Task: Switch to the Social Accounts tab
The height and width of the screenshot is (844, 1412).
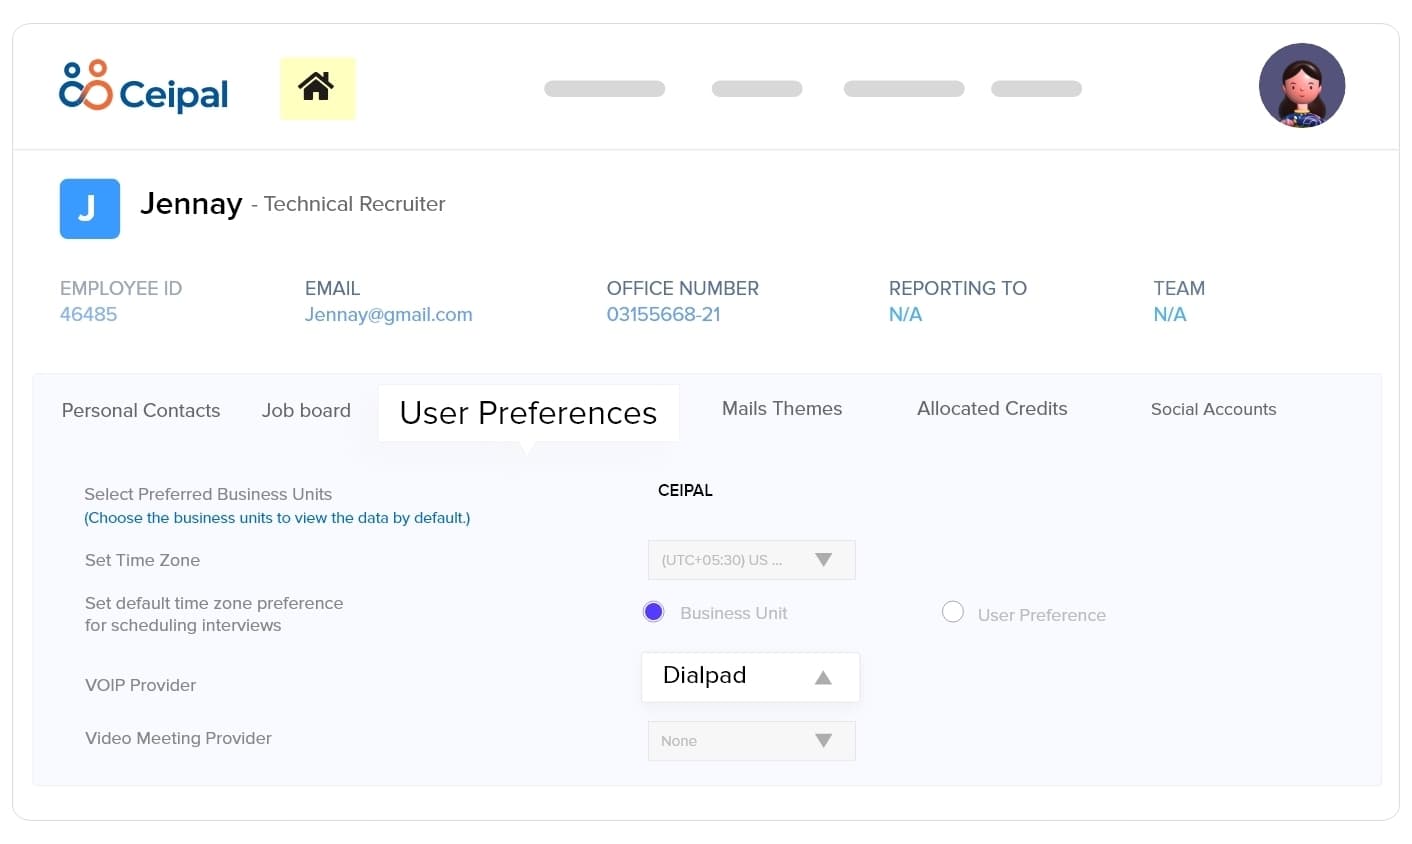Action: tap(1213, 409)
